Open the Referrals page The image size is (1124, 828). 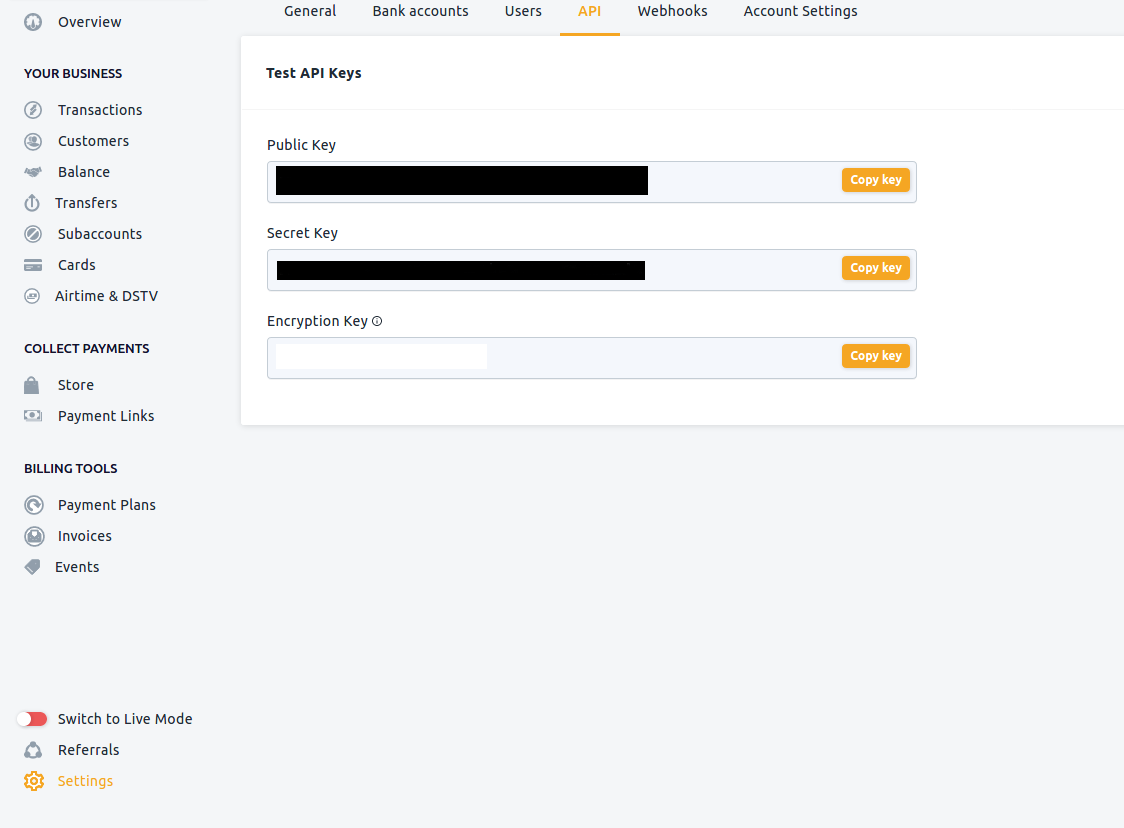(88, 750)
